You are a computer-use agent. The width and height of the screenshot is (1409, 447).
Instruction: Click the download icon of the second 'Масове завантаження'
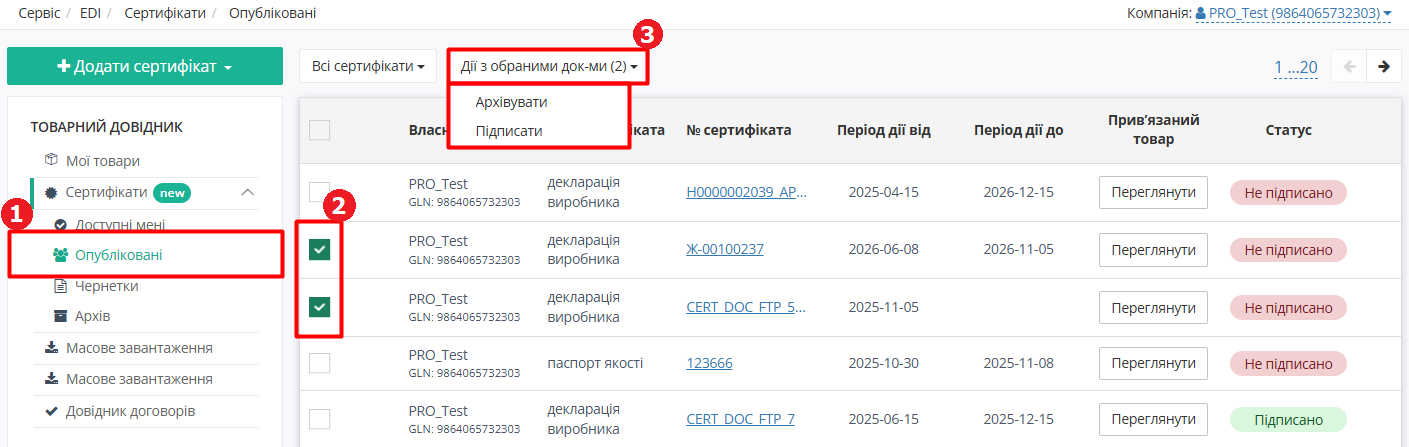(x=52, y=380)
